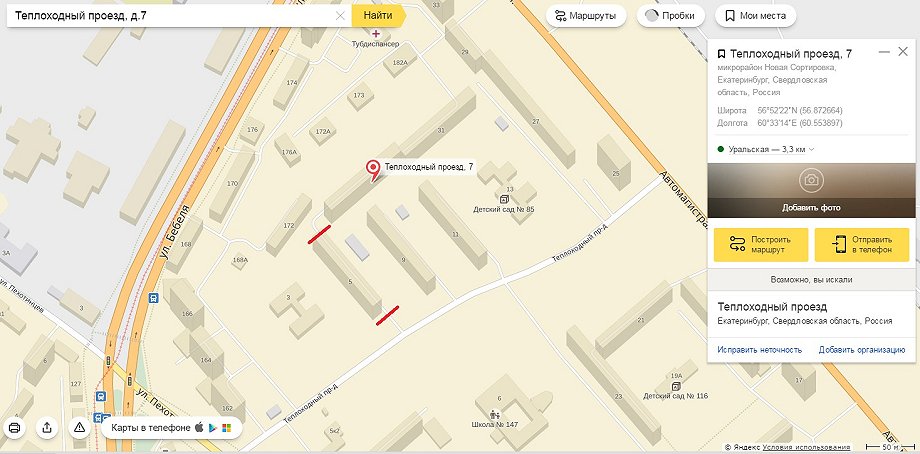
Task: Click Добавить организацию link
Action: point(862,350)
